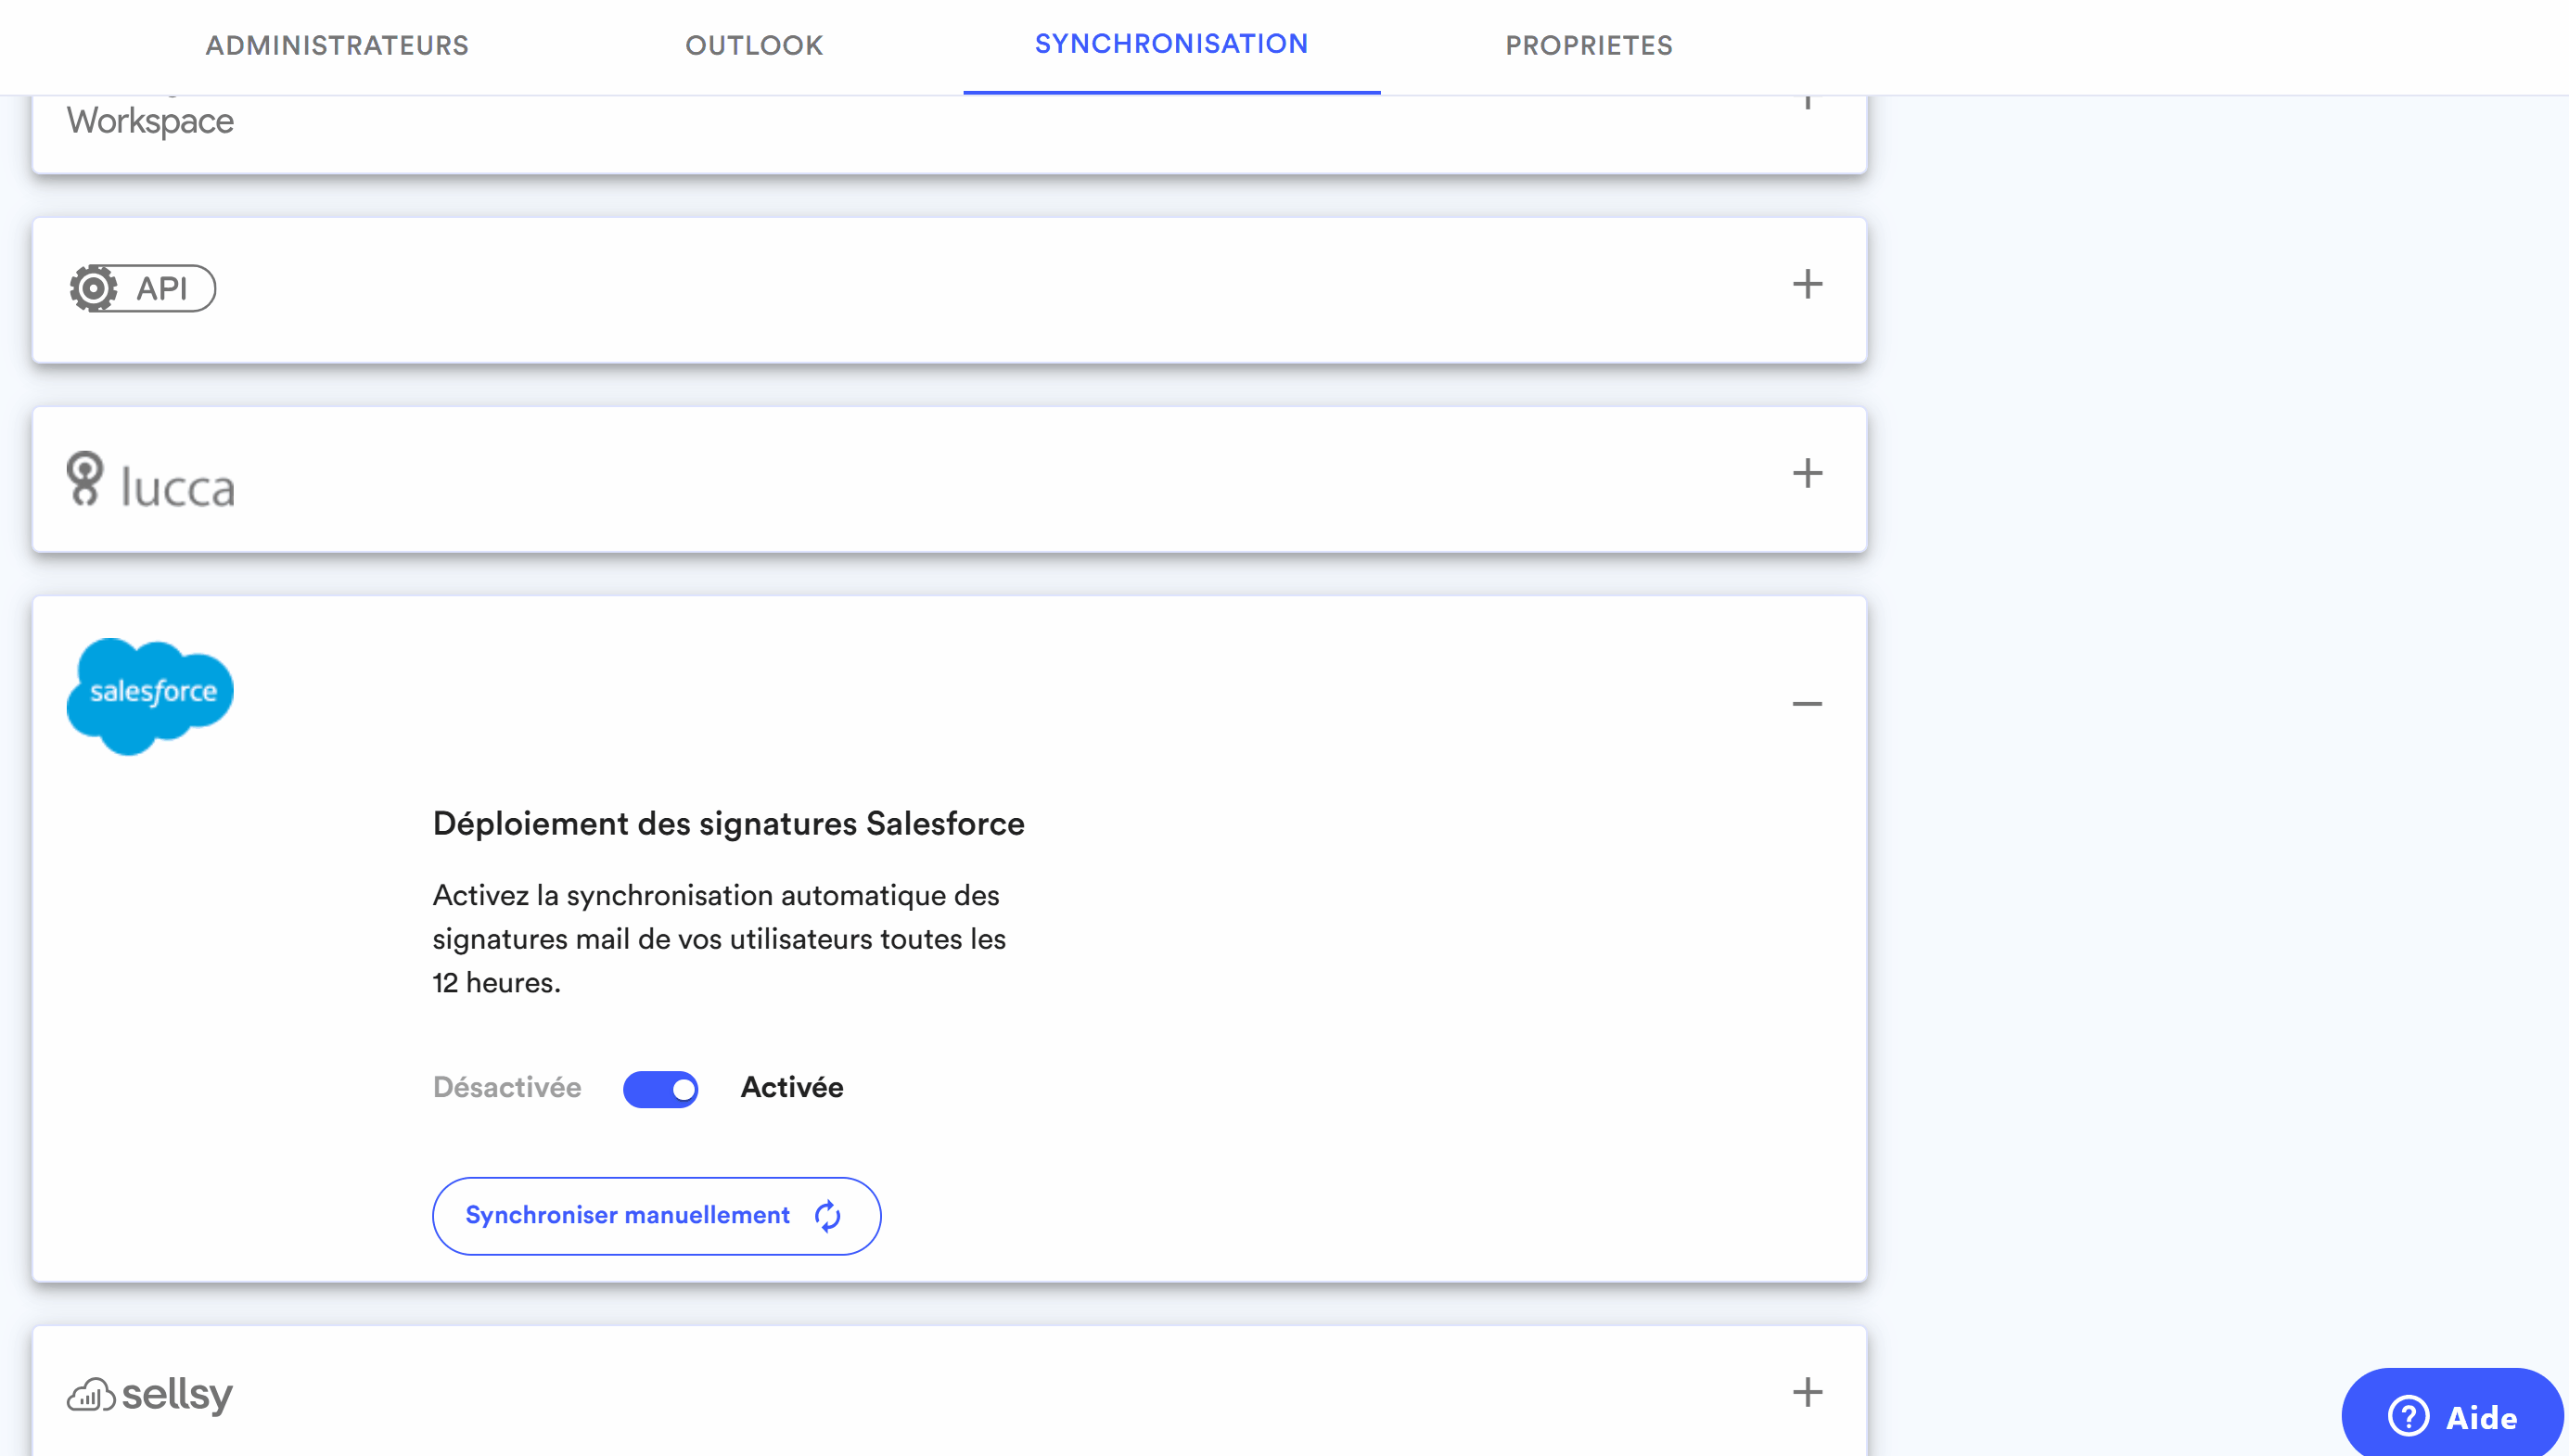The image size is (2569, 1456).
Task: Collapse the Salesforce section with the minus
Action: (x=1808, y=703)
